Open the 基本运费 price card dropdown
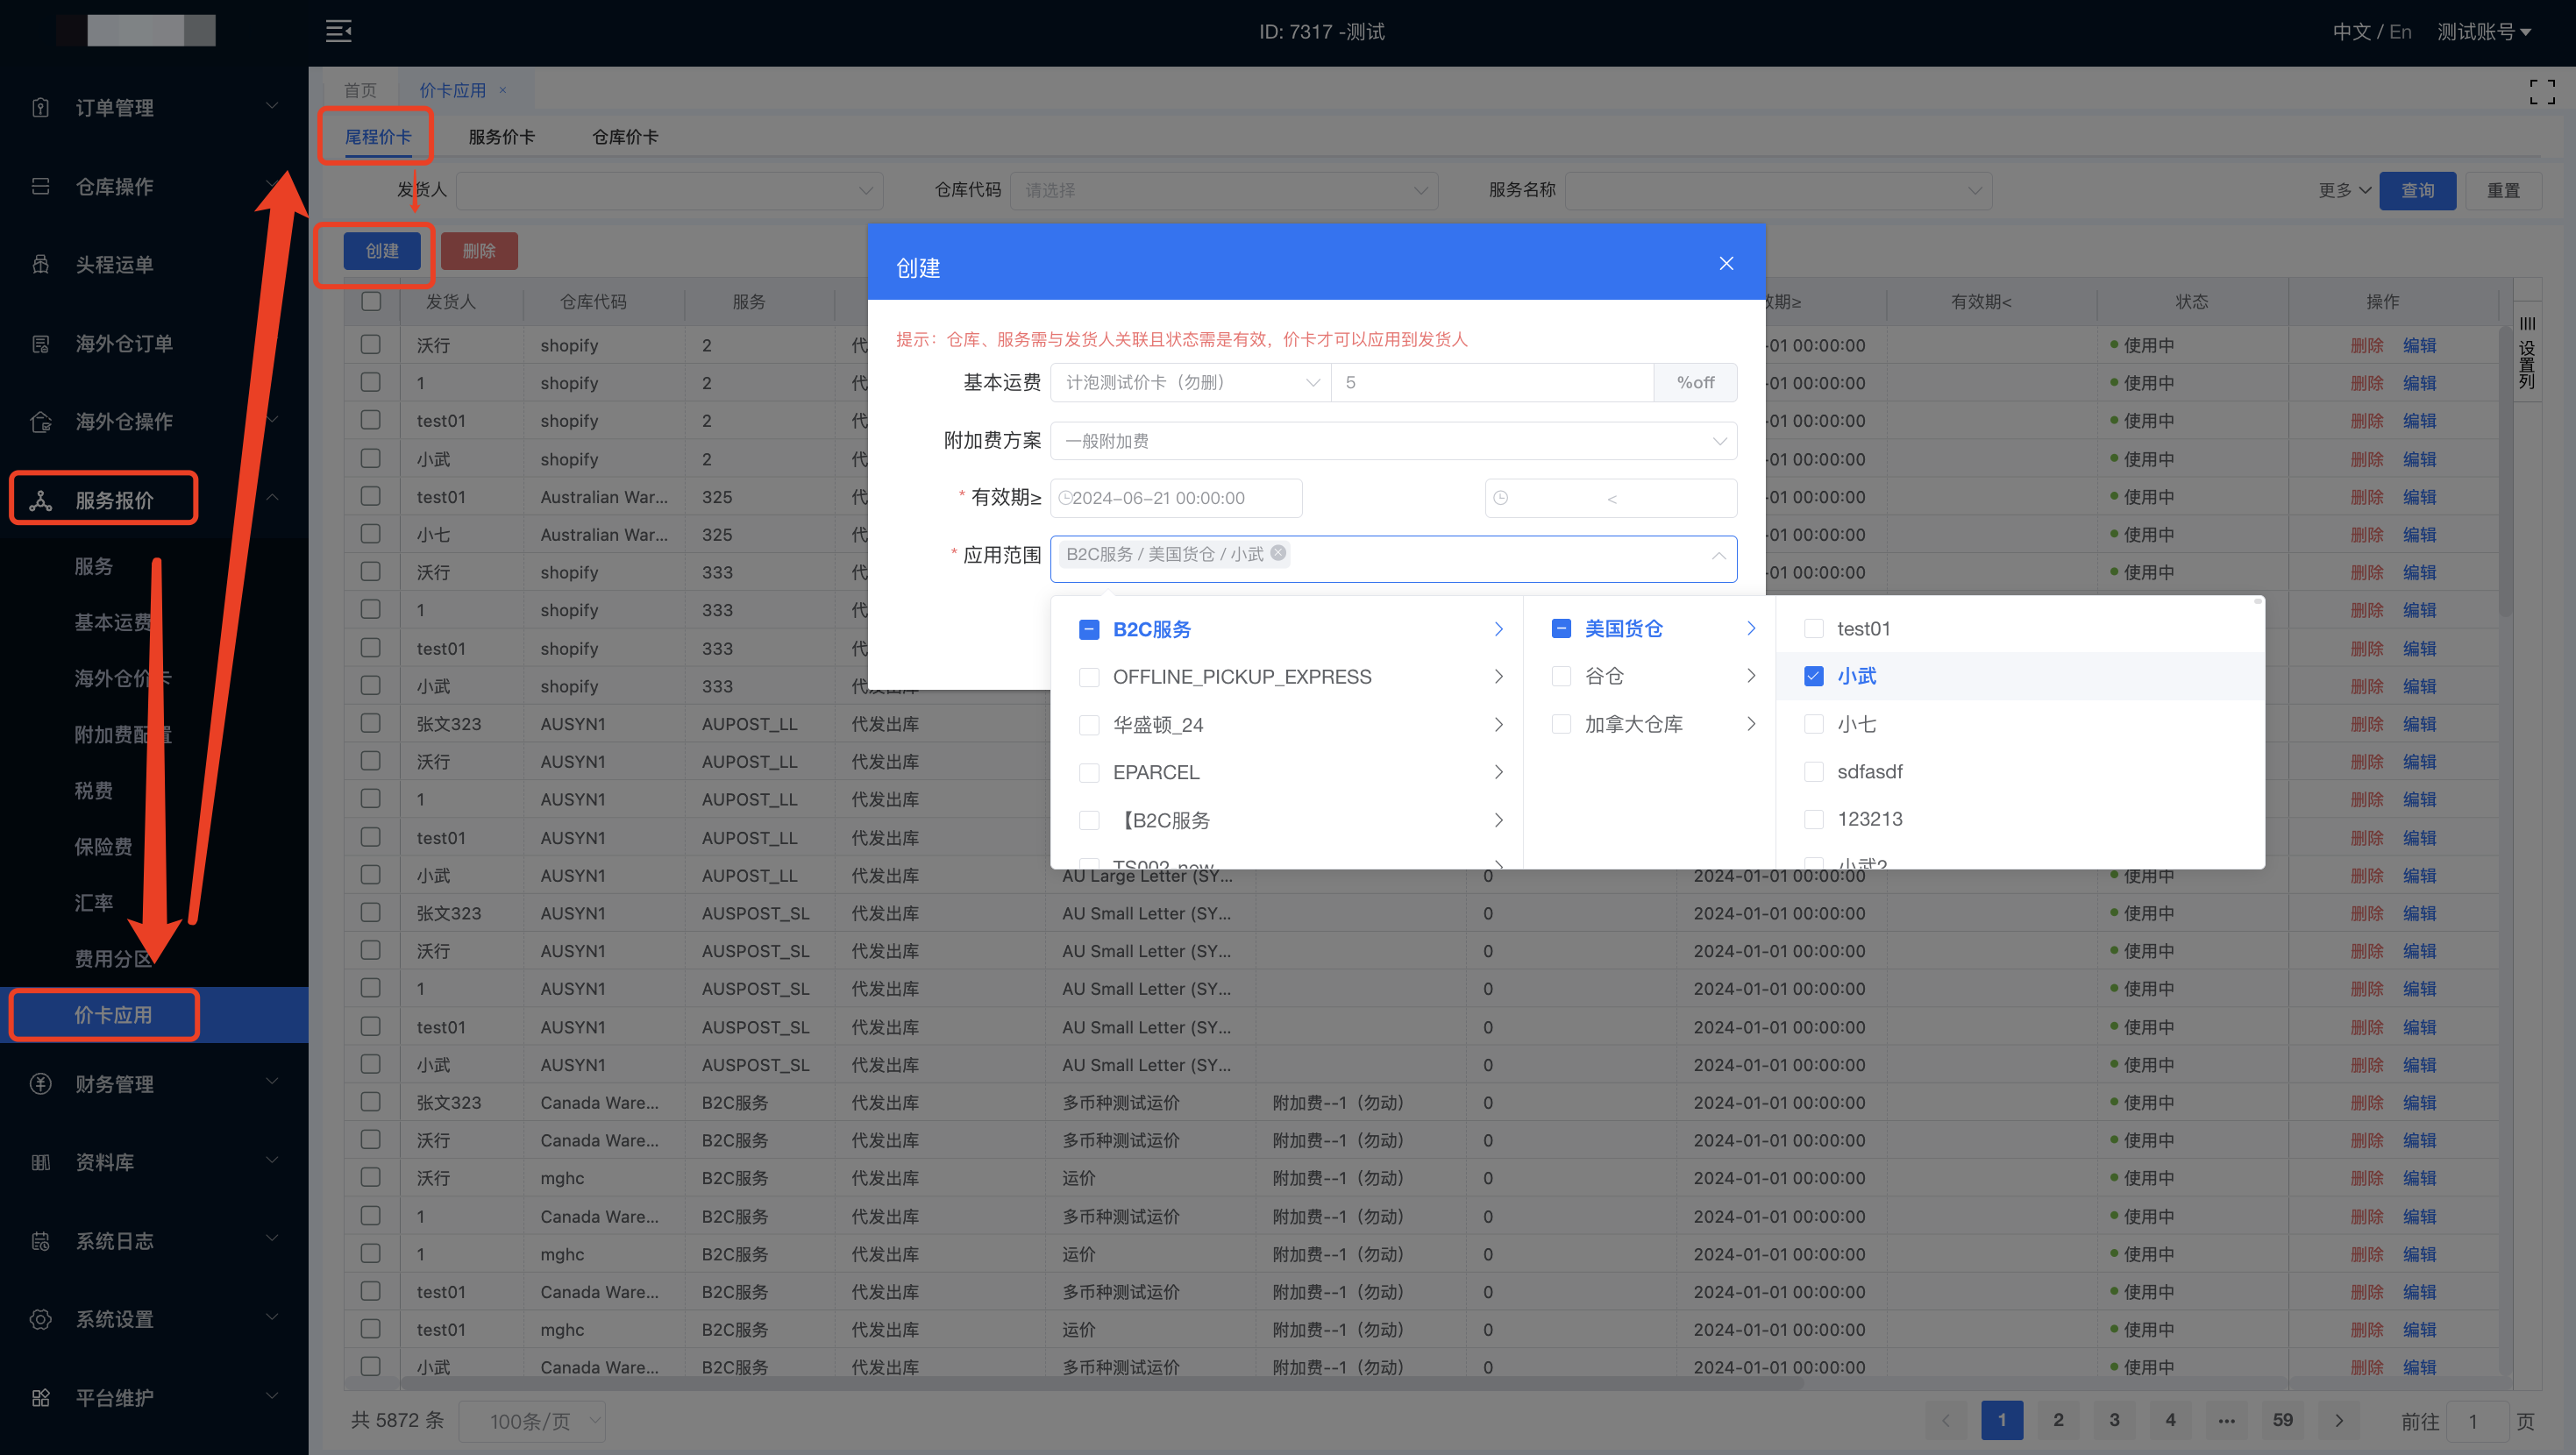Viewport: 2576px width, 1455px height. point(1190,382)
